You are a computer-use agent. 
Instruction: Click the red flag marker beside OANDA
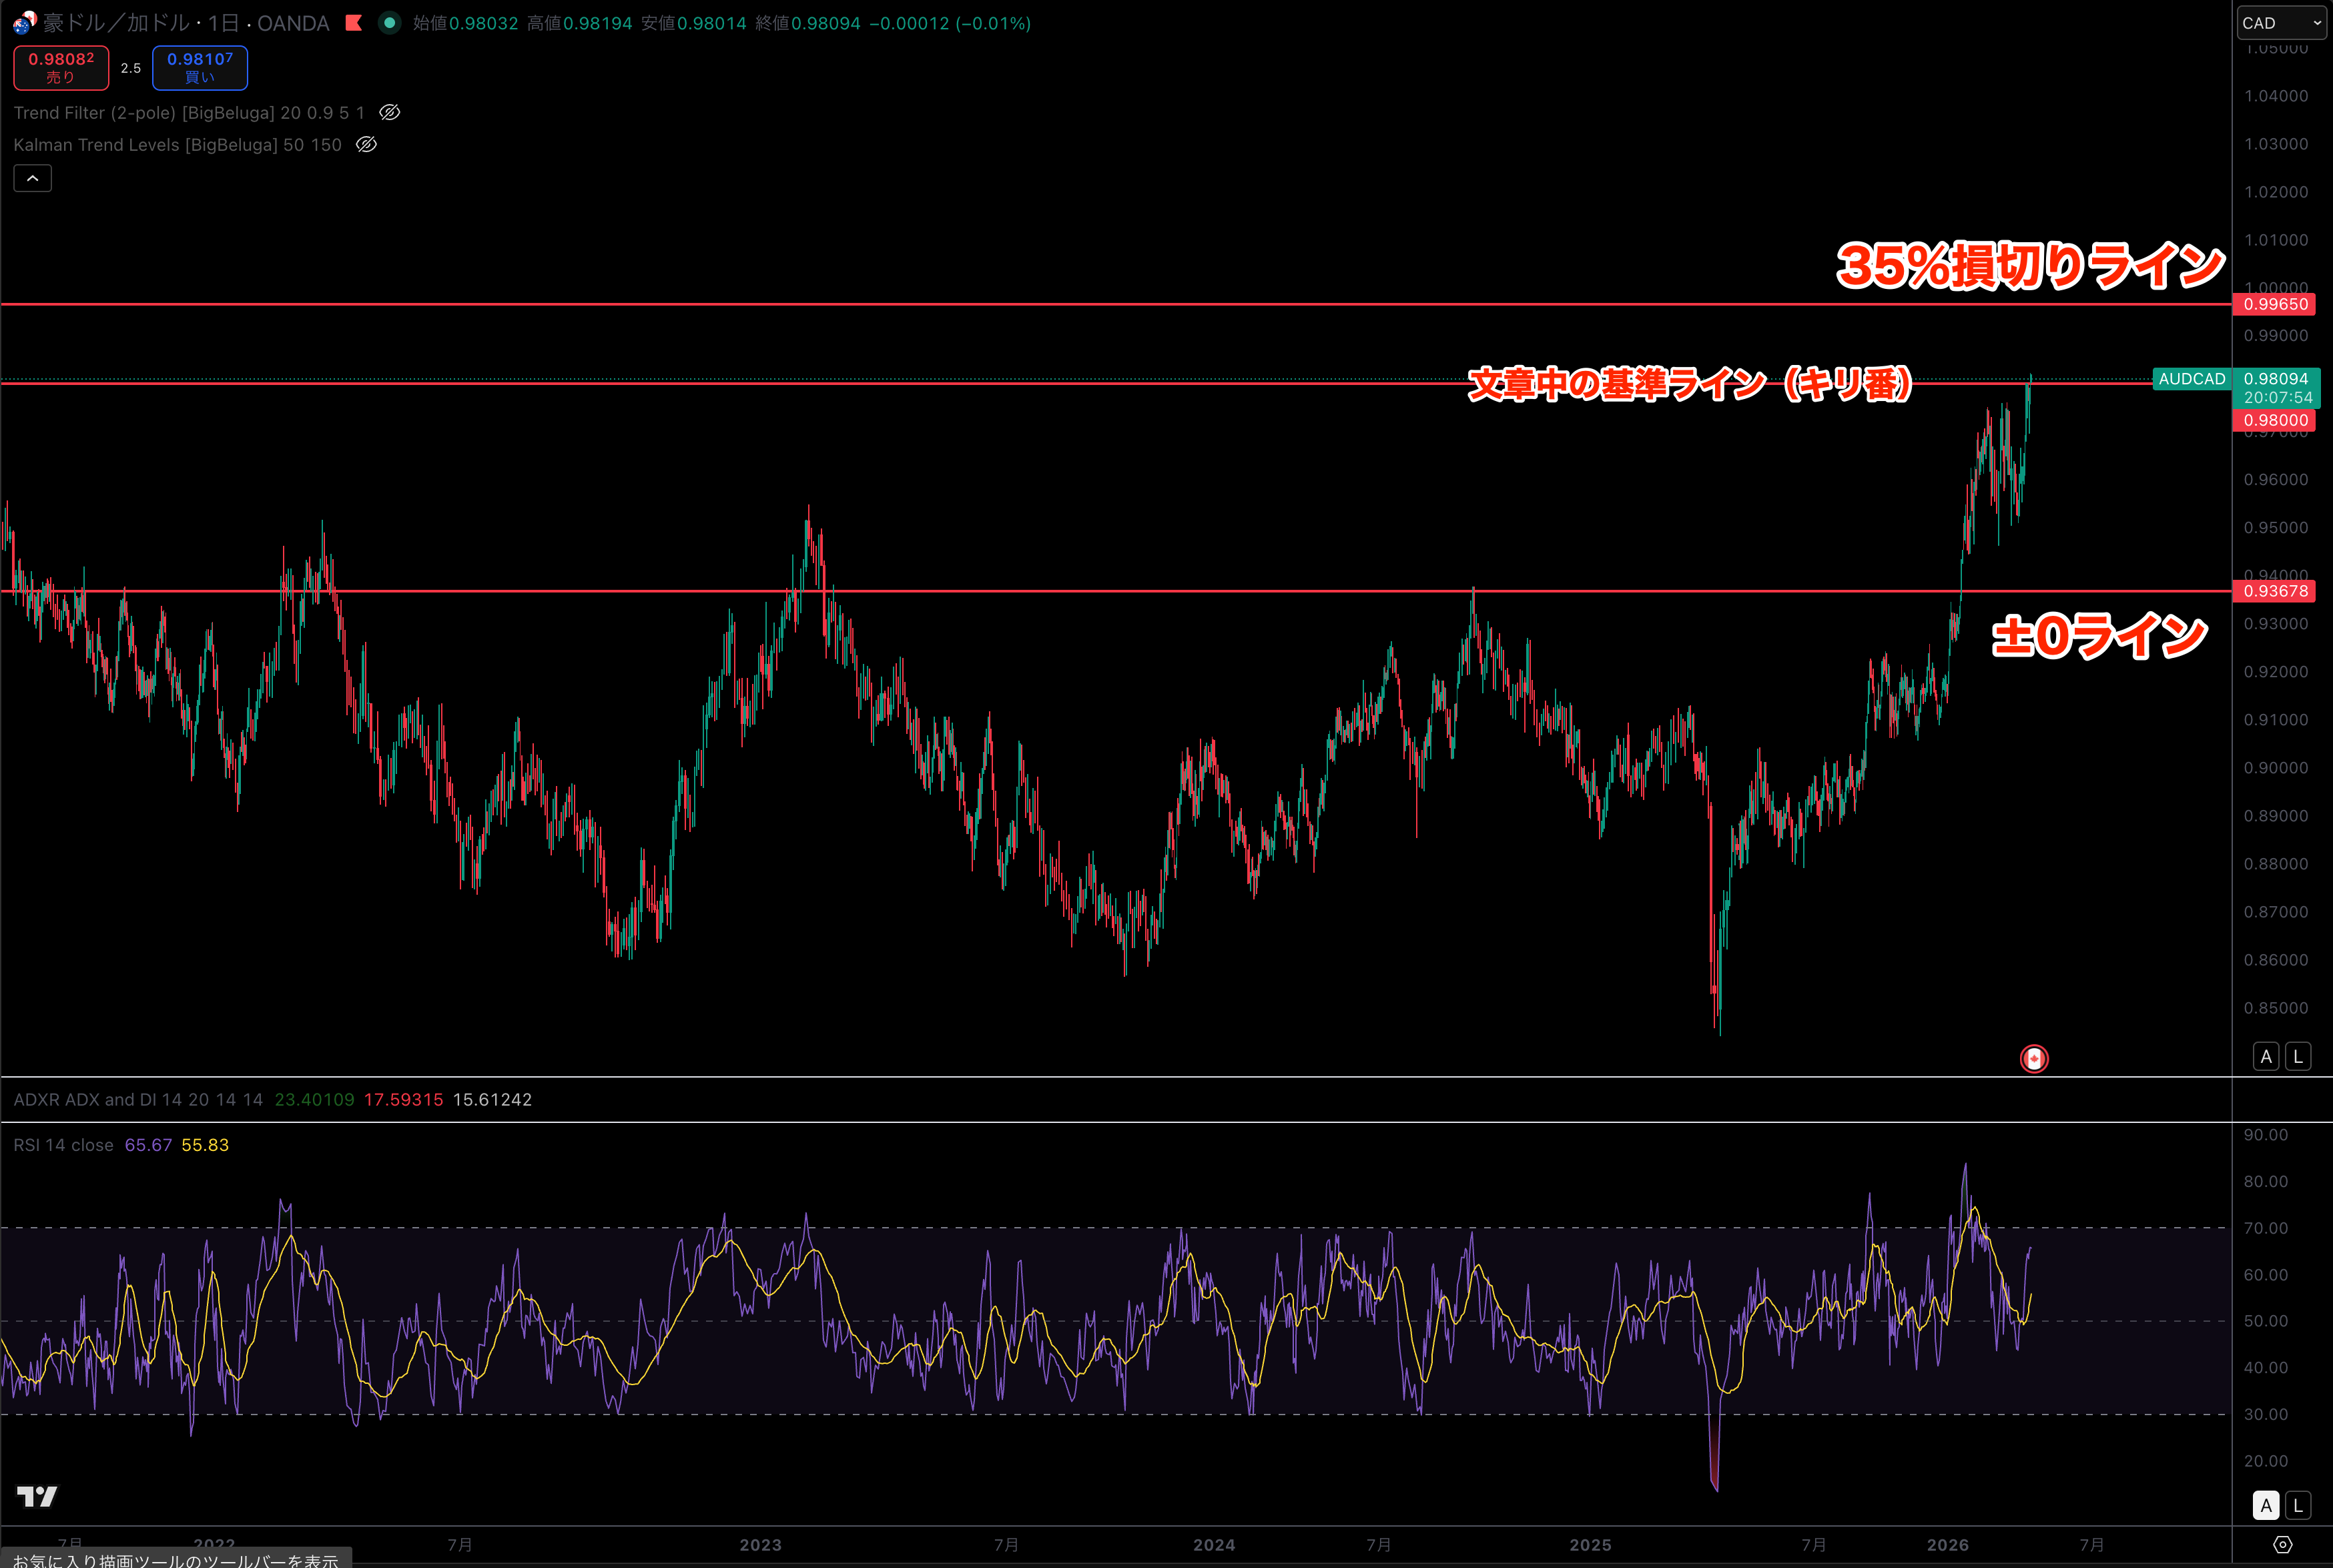coord(353,22)
